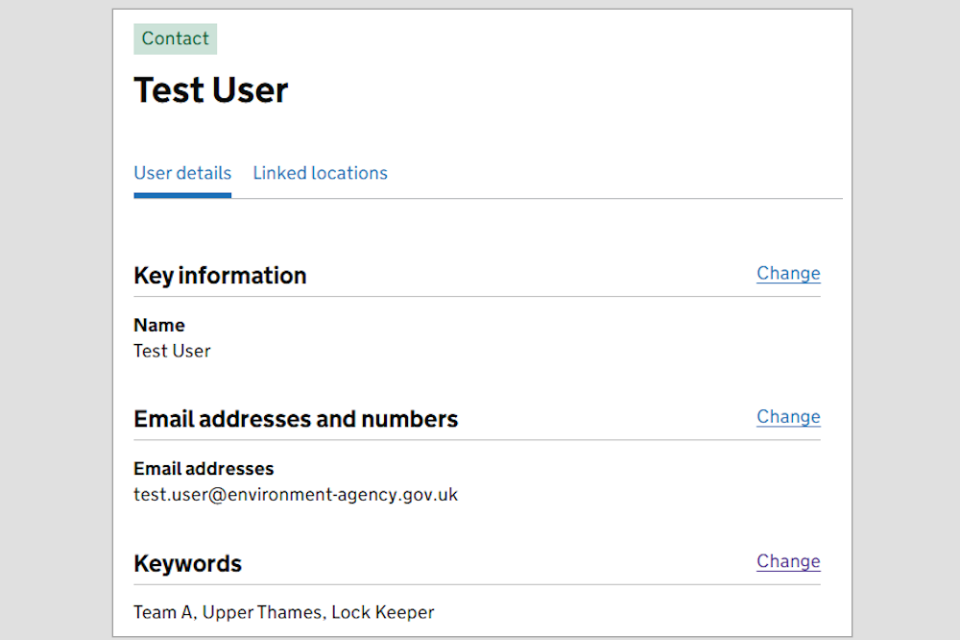
Task: Select the User details tab
Action: click(x=182, y=173)
